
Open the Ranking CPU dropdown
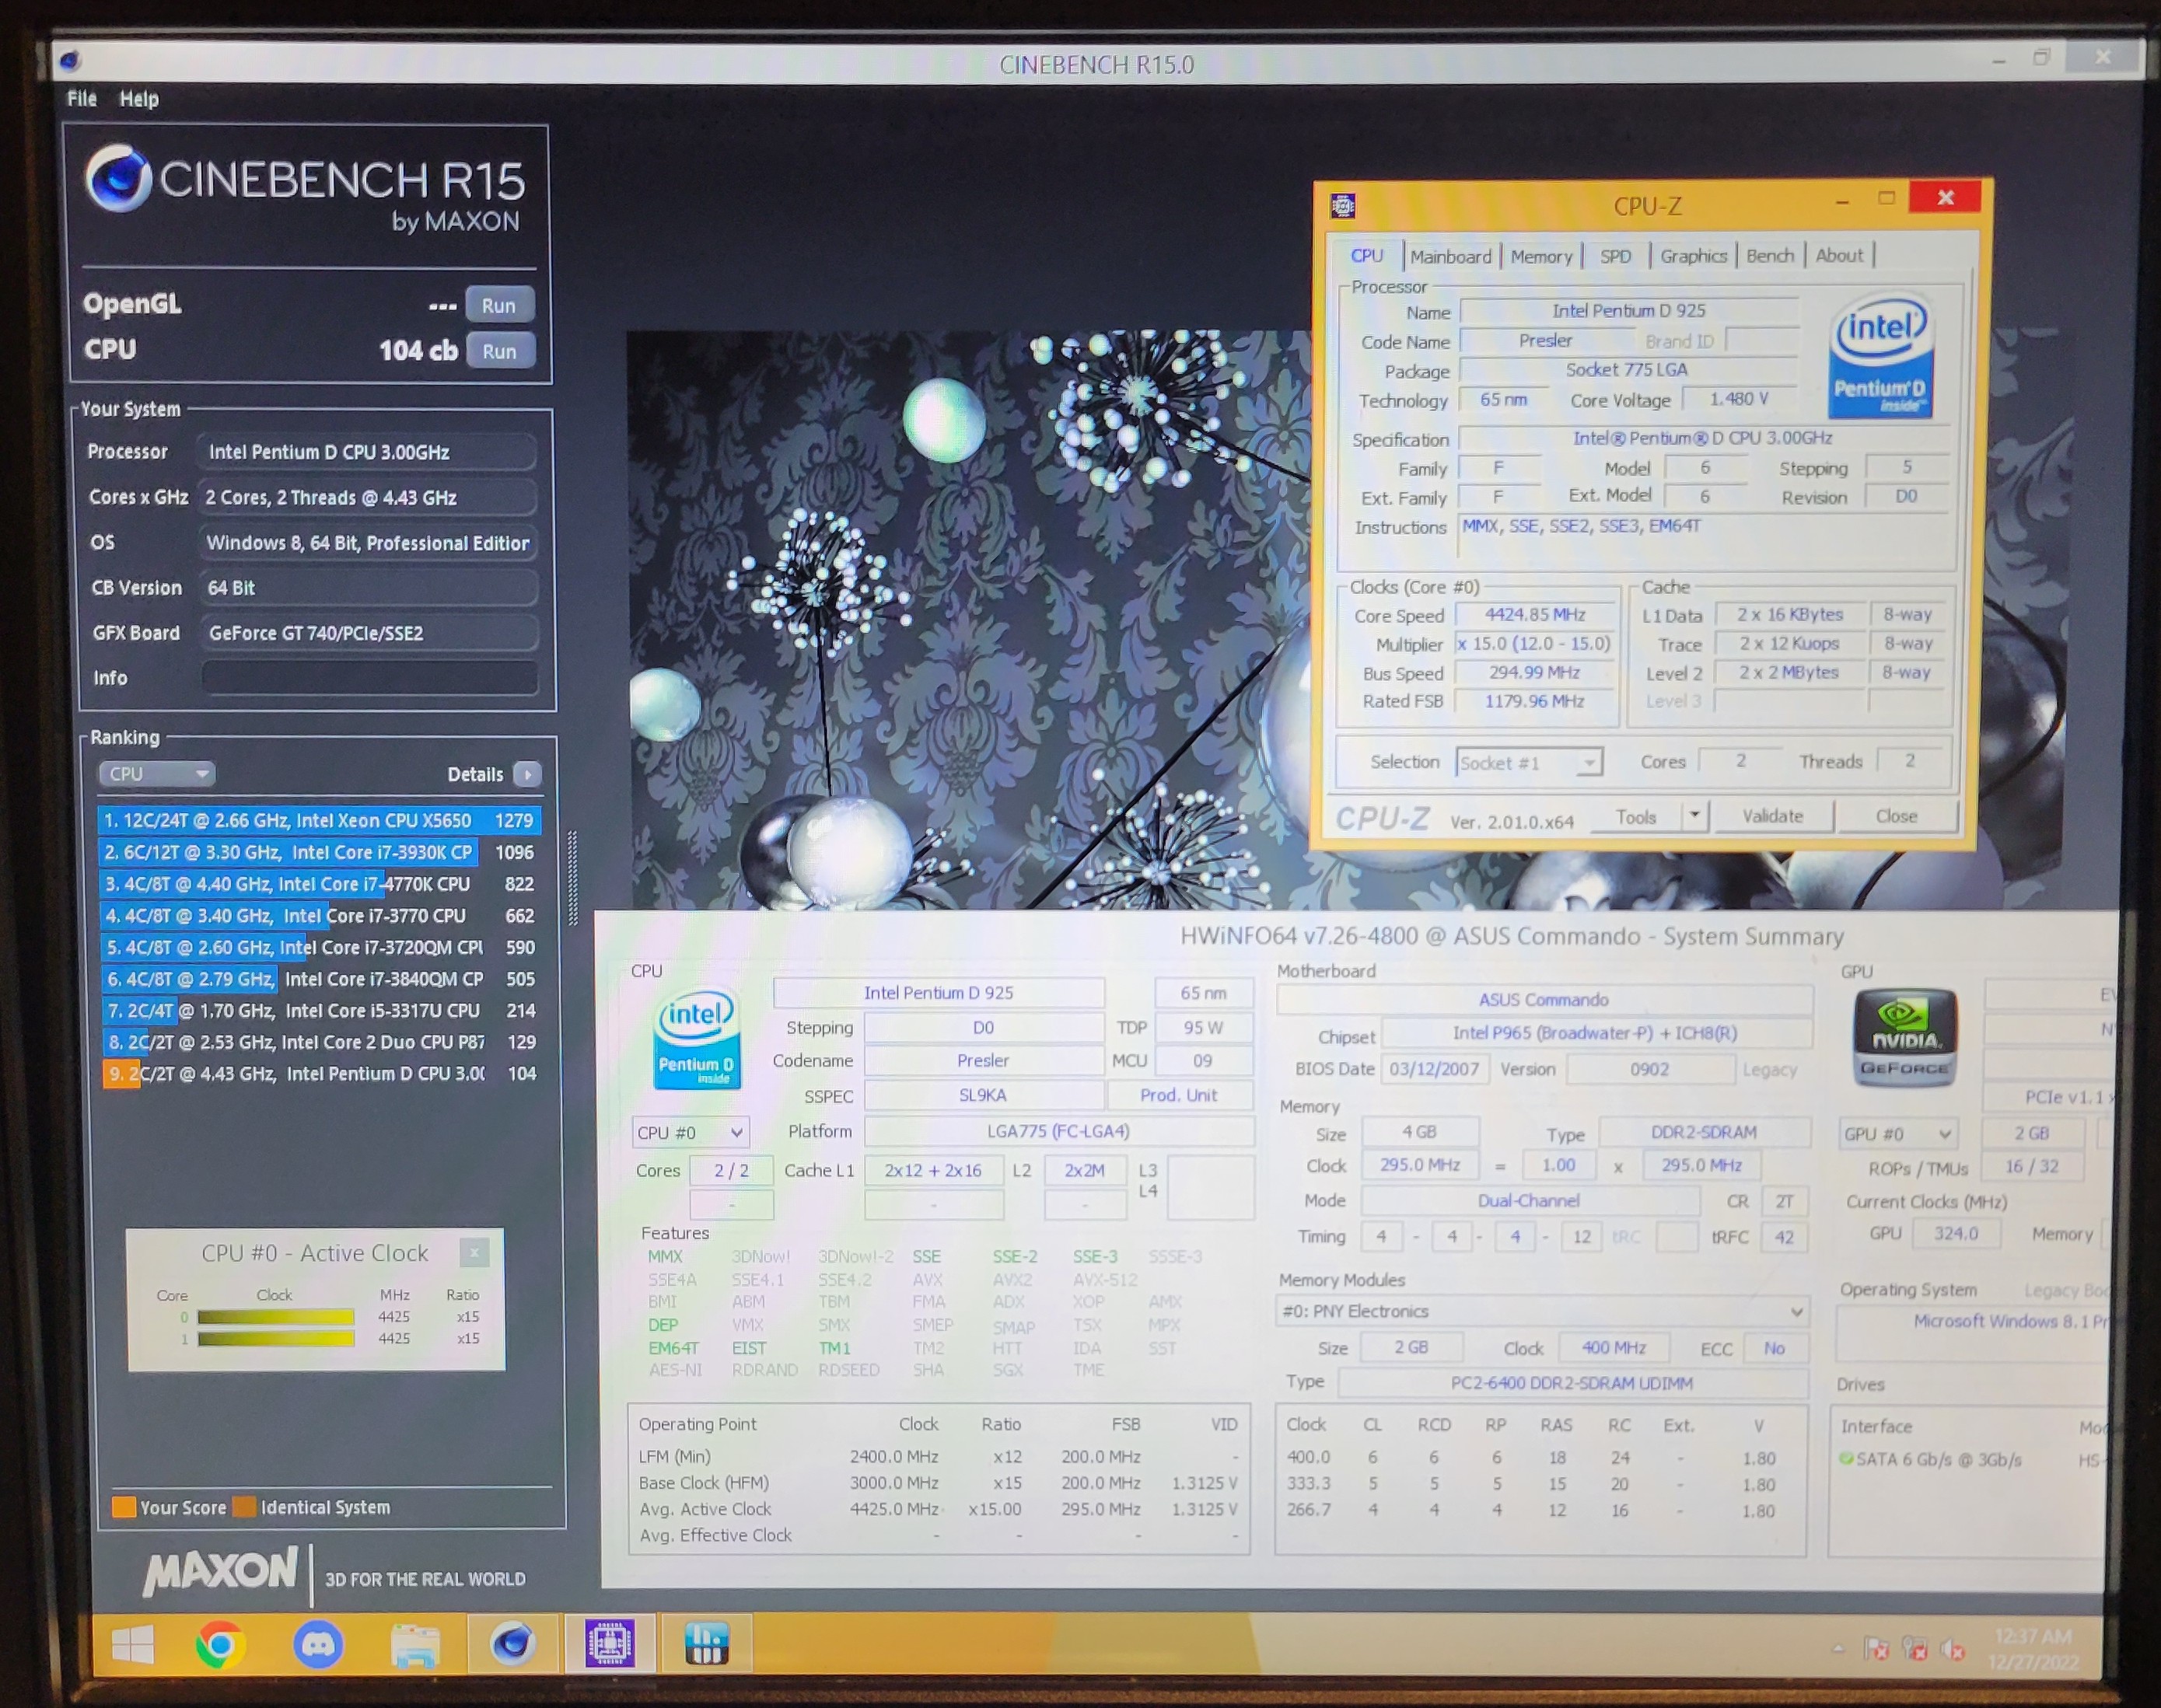[157, 774]
